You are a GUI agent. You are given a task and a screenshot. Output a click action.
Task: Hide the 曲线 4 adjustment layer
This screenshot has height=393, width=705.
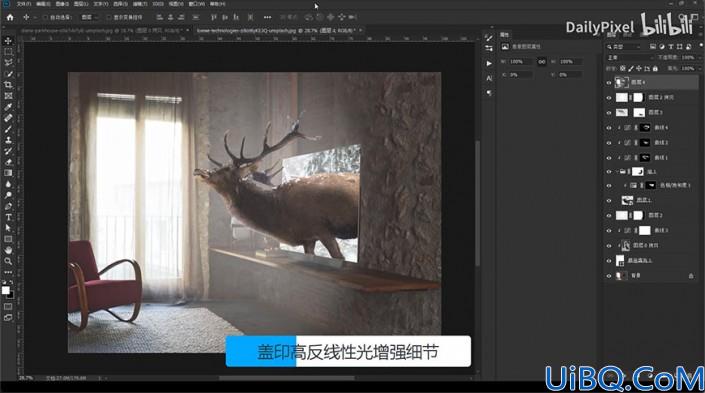609,128
